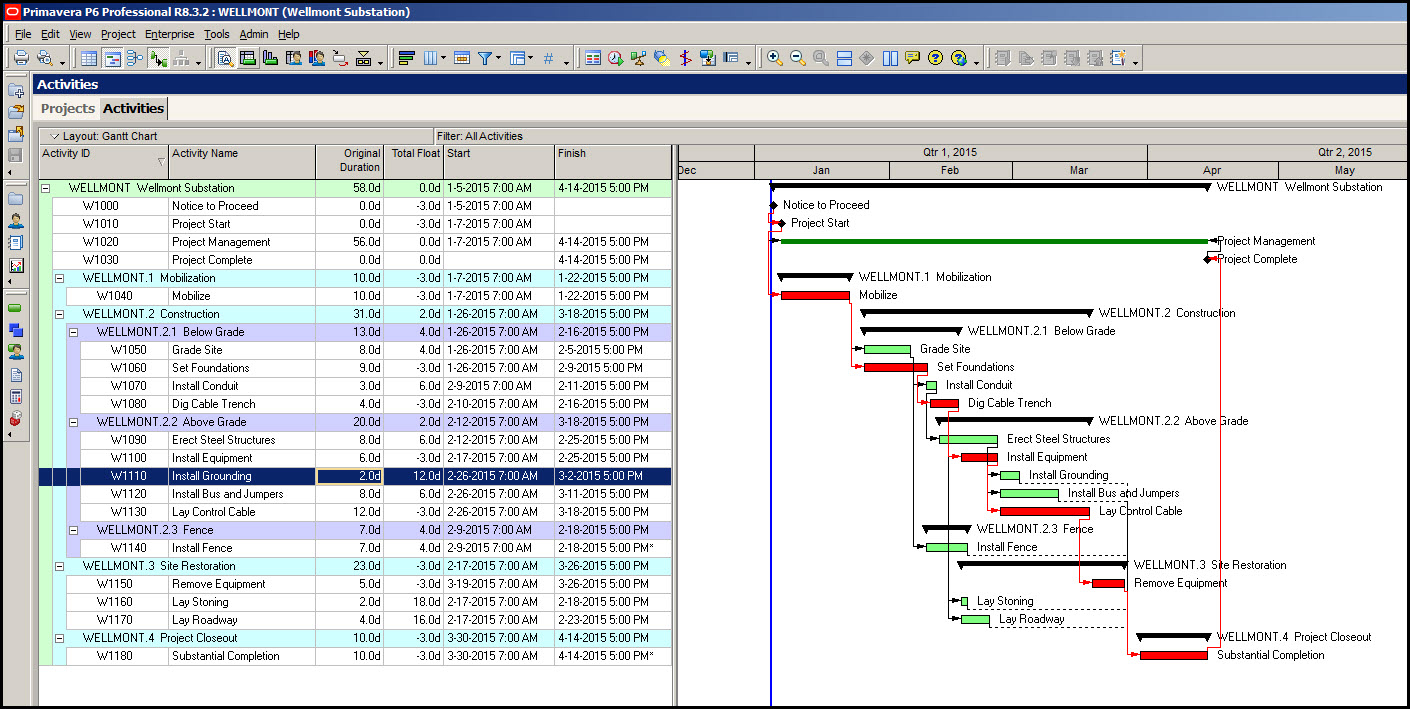Open the Resources icon in the sidebar
Screen dimensions: 1410x709
coord(16,220)
